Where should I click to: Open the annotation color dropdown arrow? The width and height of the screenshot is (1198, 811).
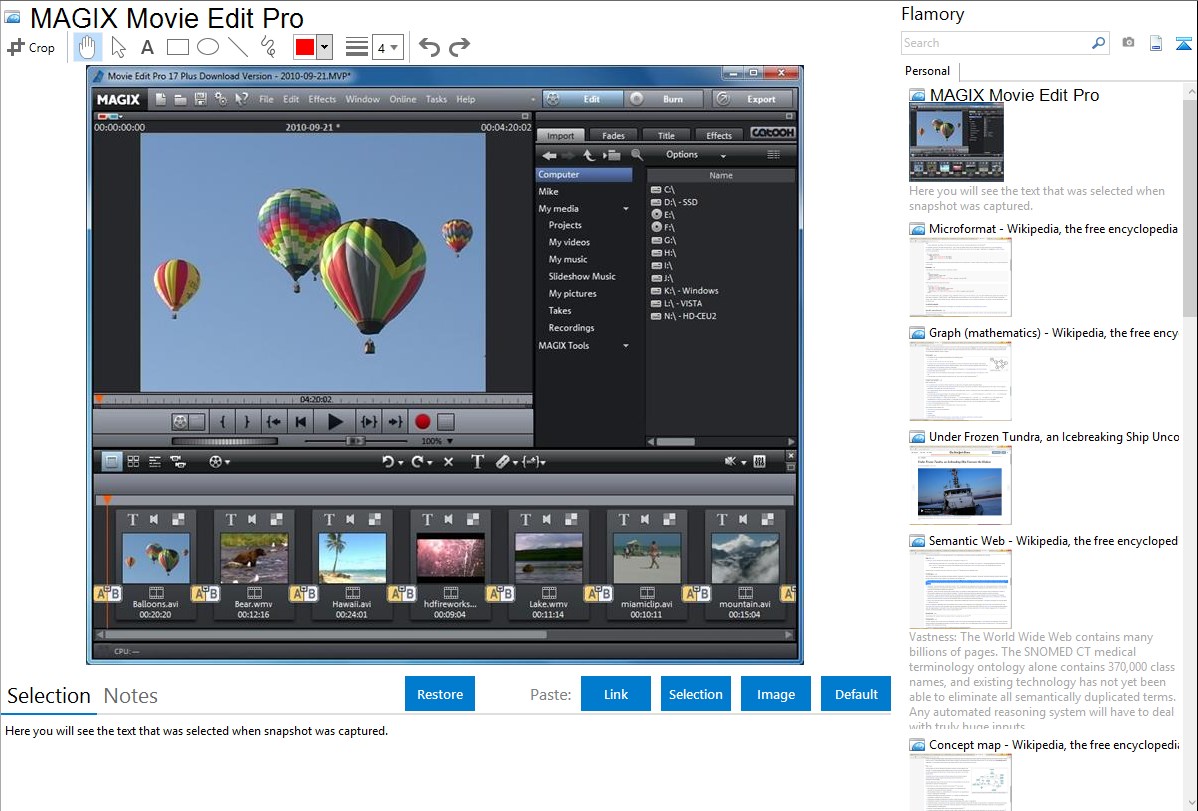pos(324,47)
